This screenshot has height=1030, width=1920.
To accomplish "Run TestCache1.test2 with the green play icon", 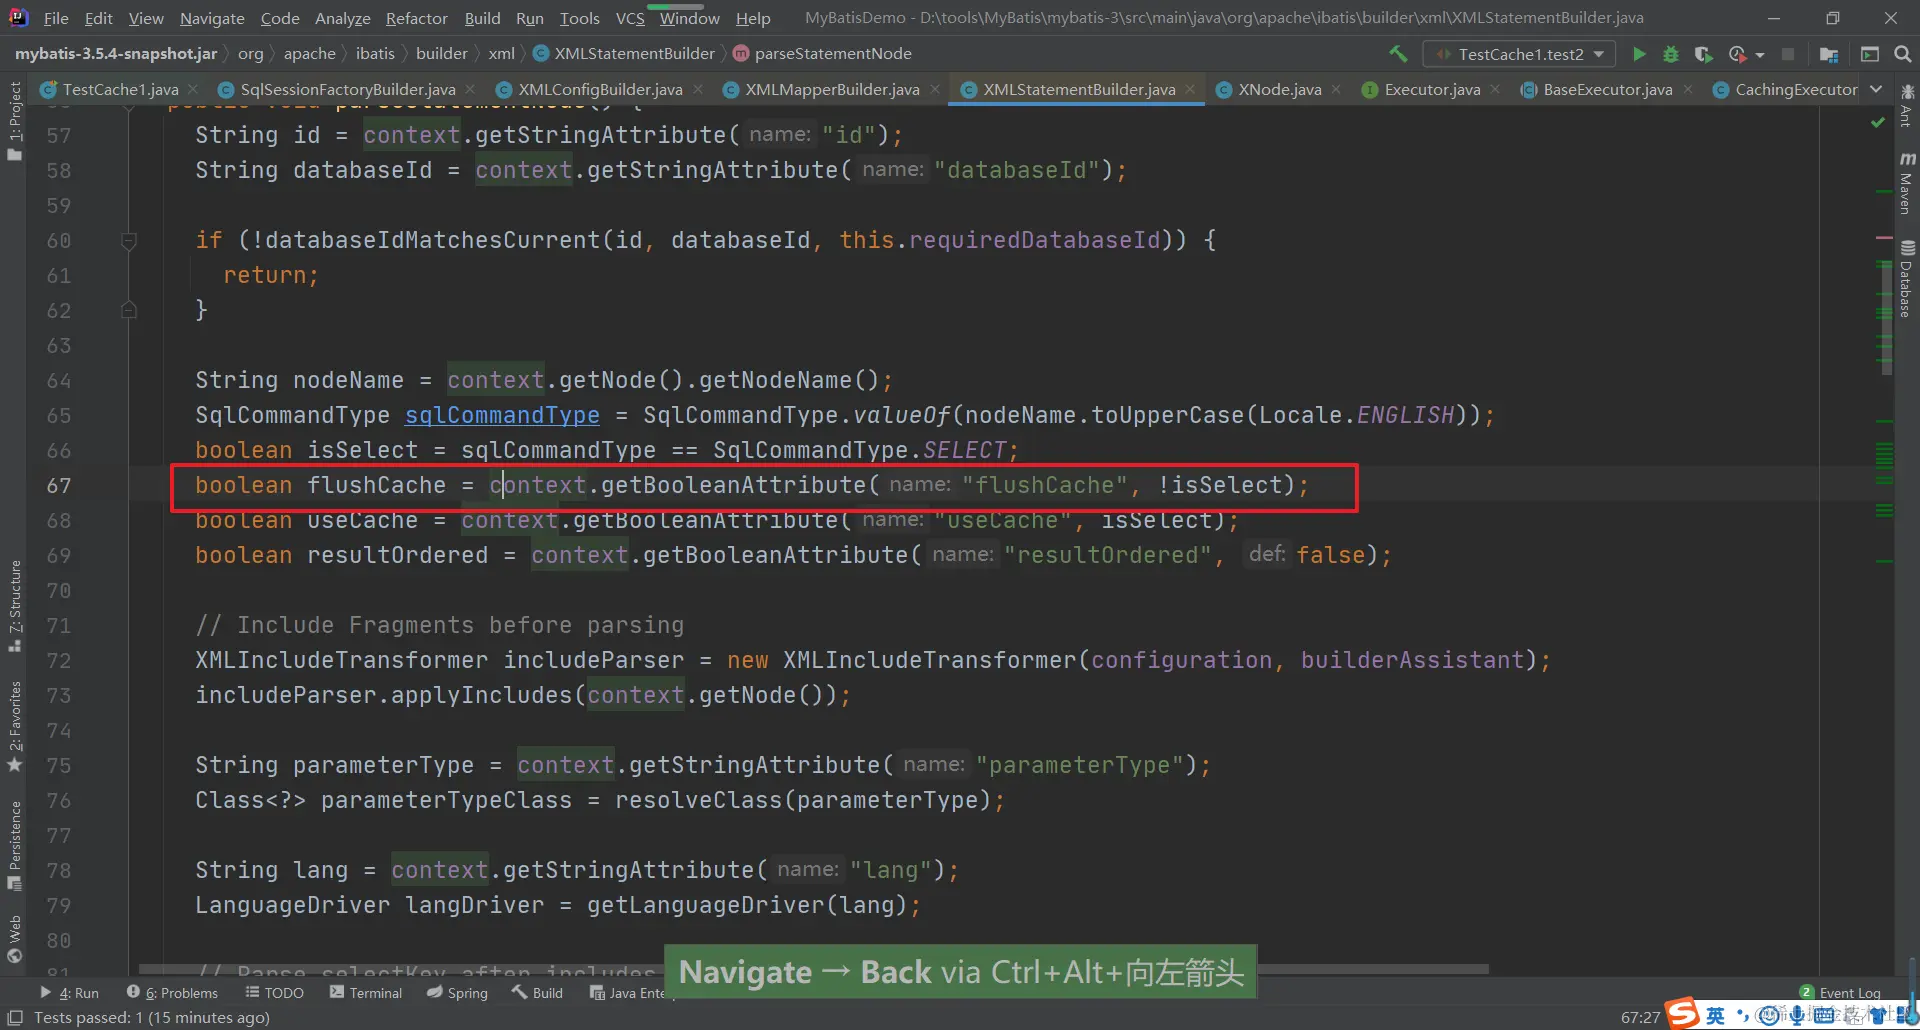I will 1639,54.
